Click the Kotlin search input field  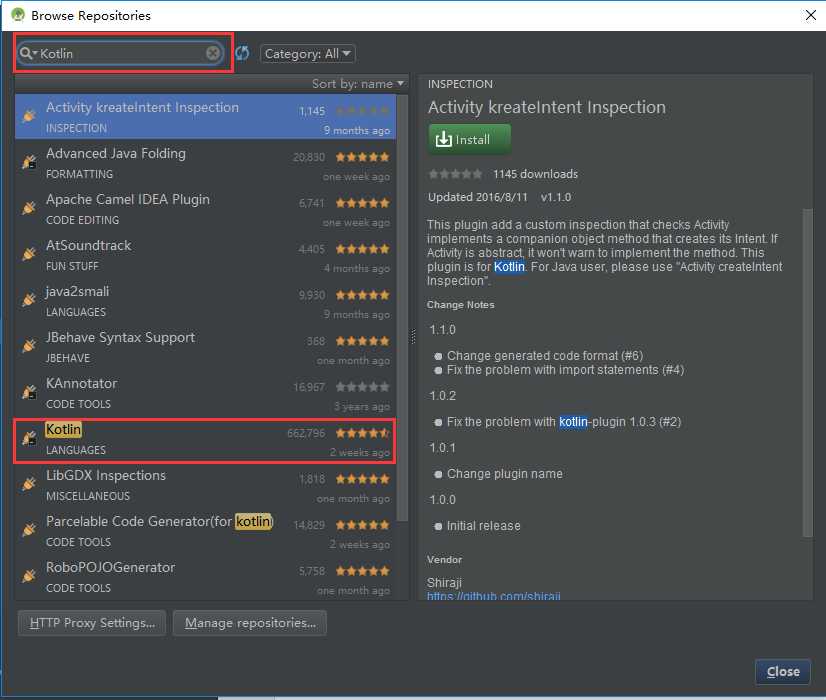point(121,53)
